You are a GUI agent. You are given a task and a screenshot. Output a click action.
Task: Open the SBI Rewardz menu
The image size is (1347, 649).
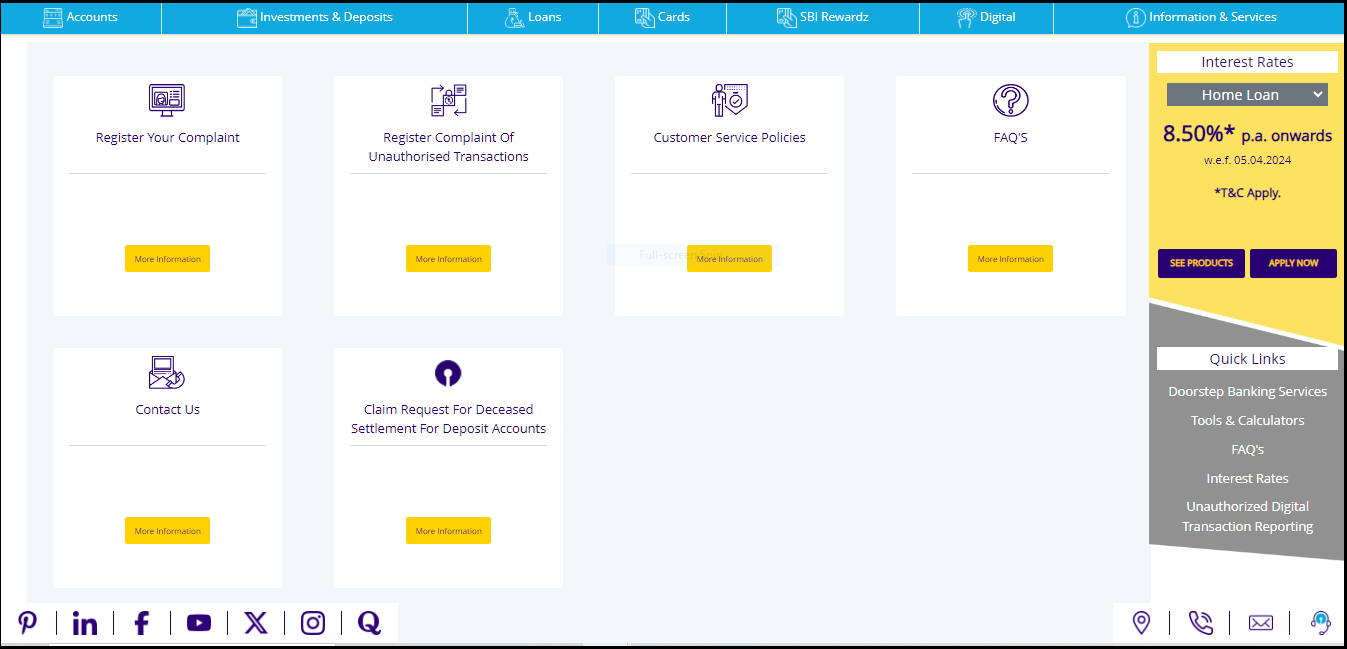pyautogui.click(x=823, y=17)
